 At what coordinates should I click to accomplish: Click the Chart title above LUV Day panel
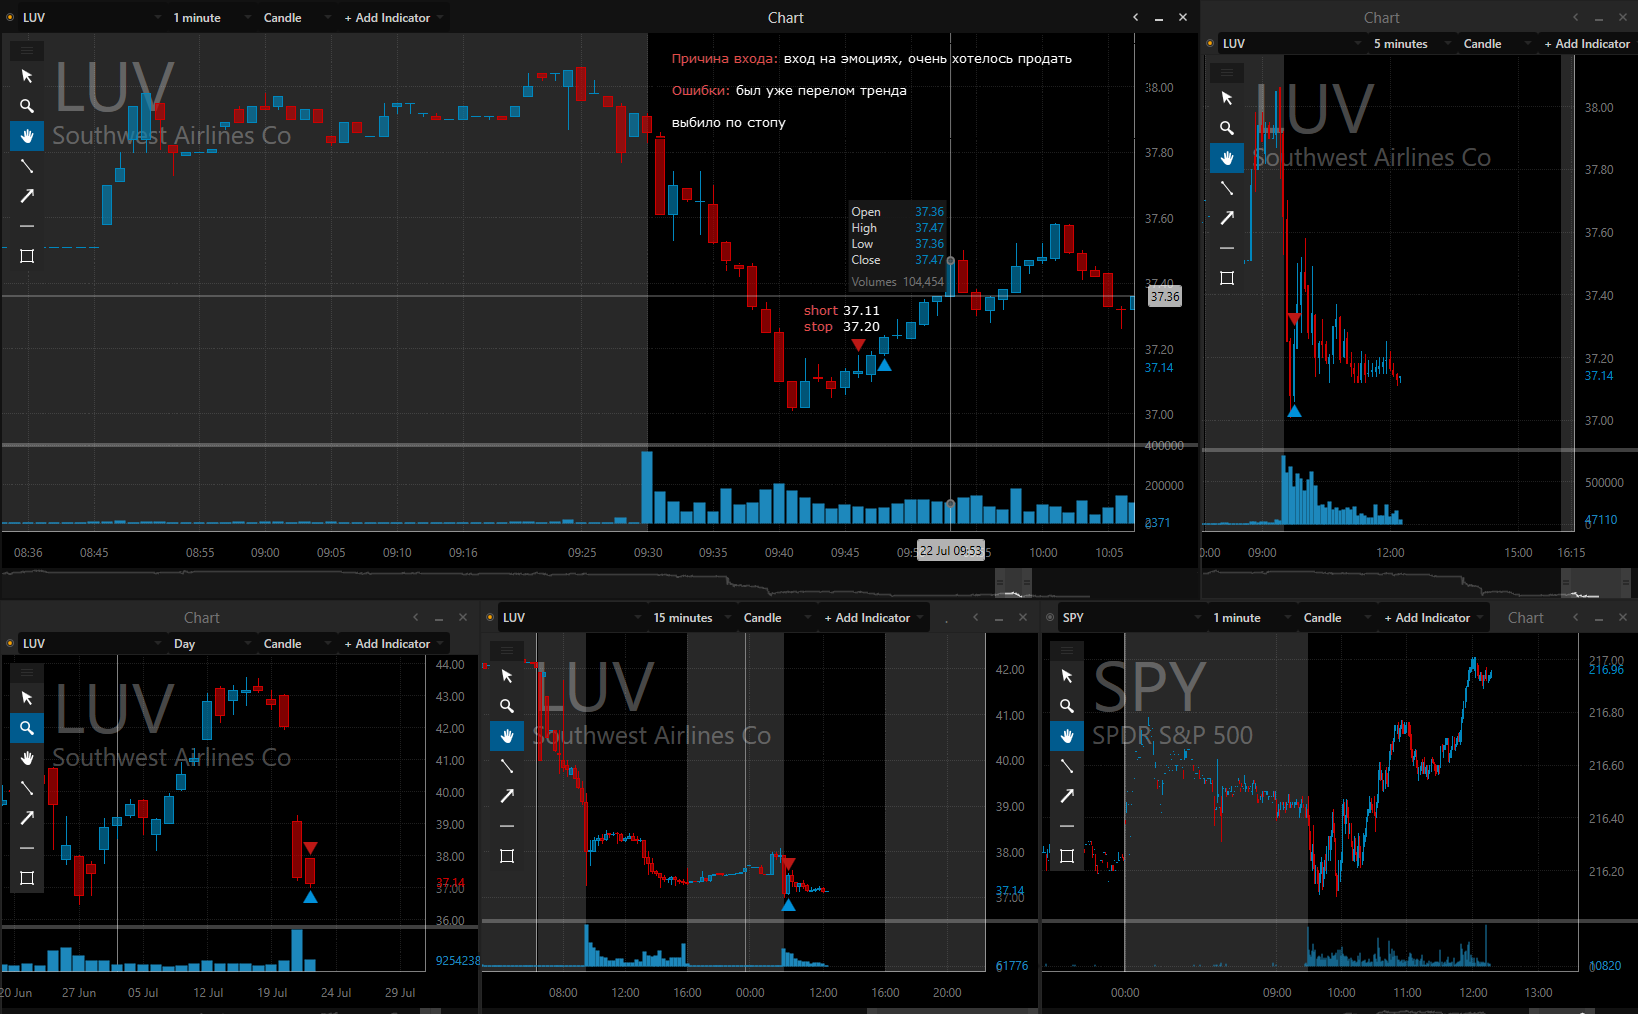(201, 618)
